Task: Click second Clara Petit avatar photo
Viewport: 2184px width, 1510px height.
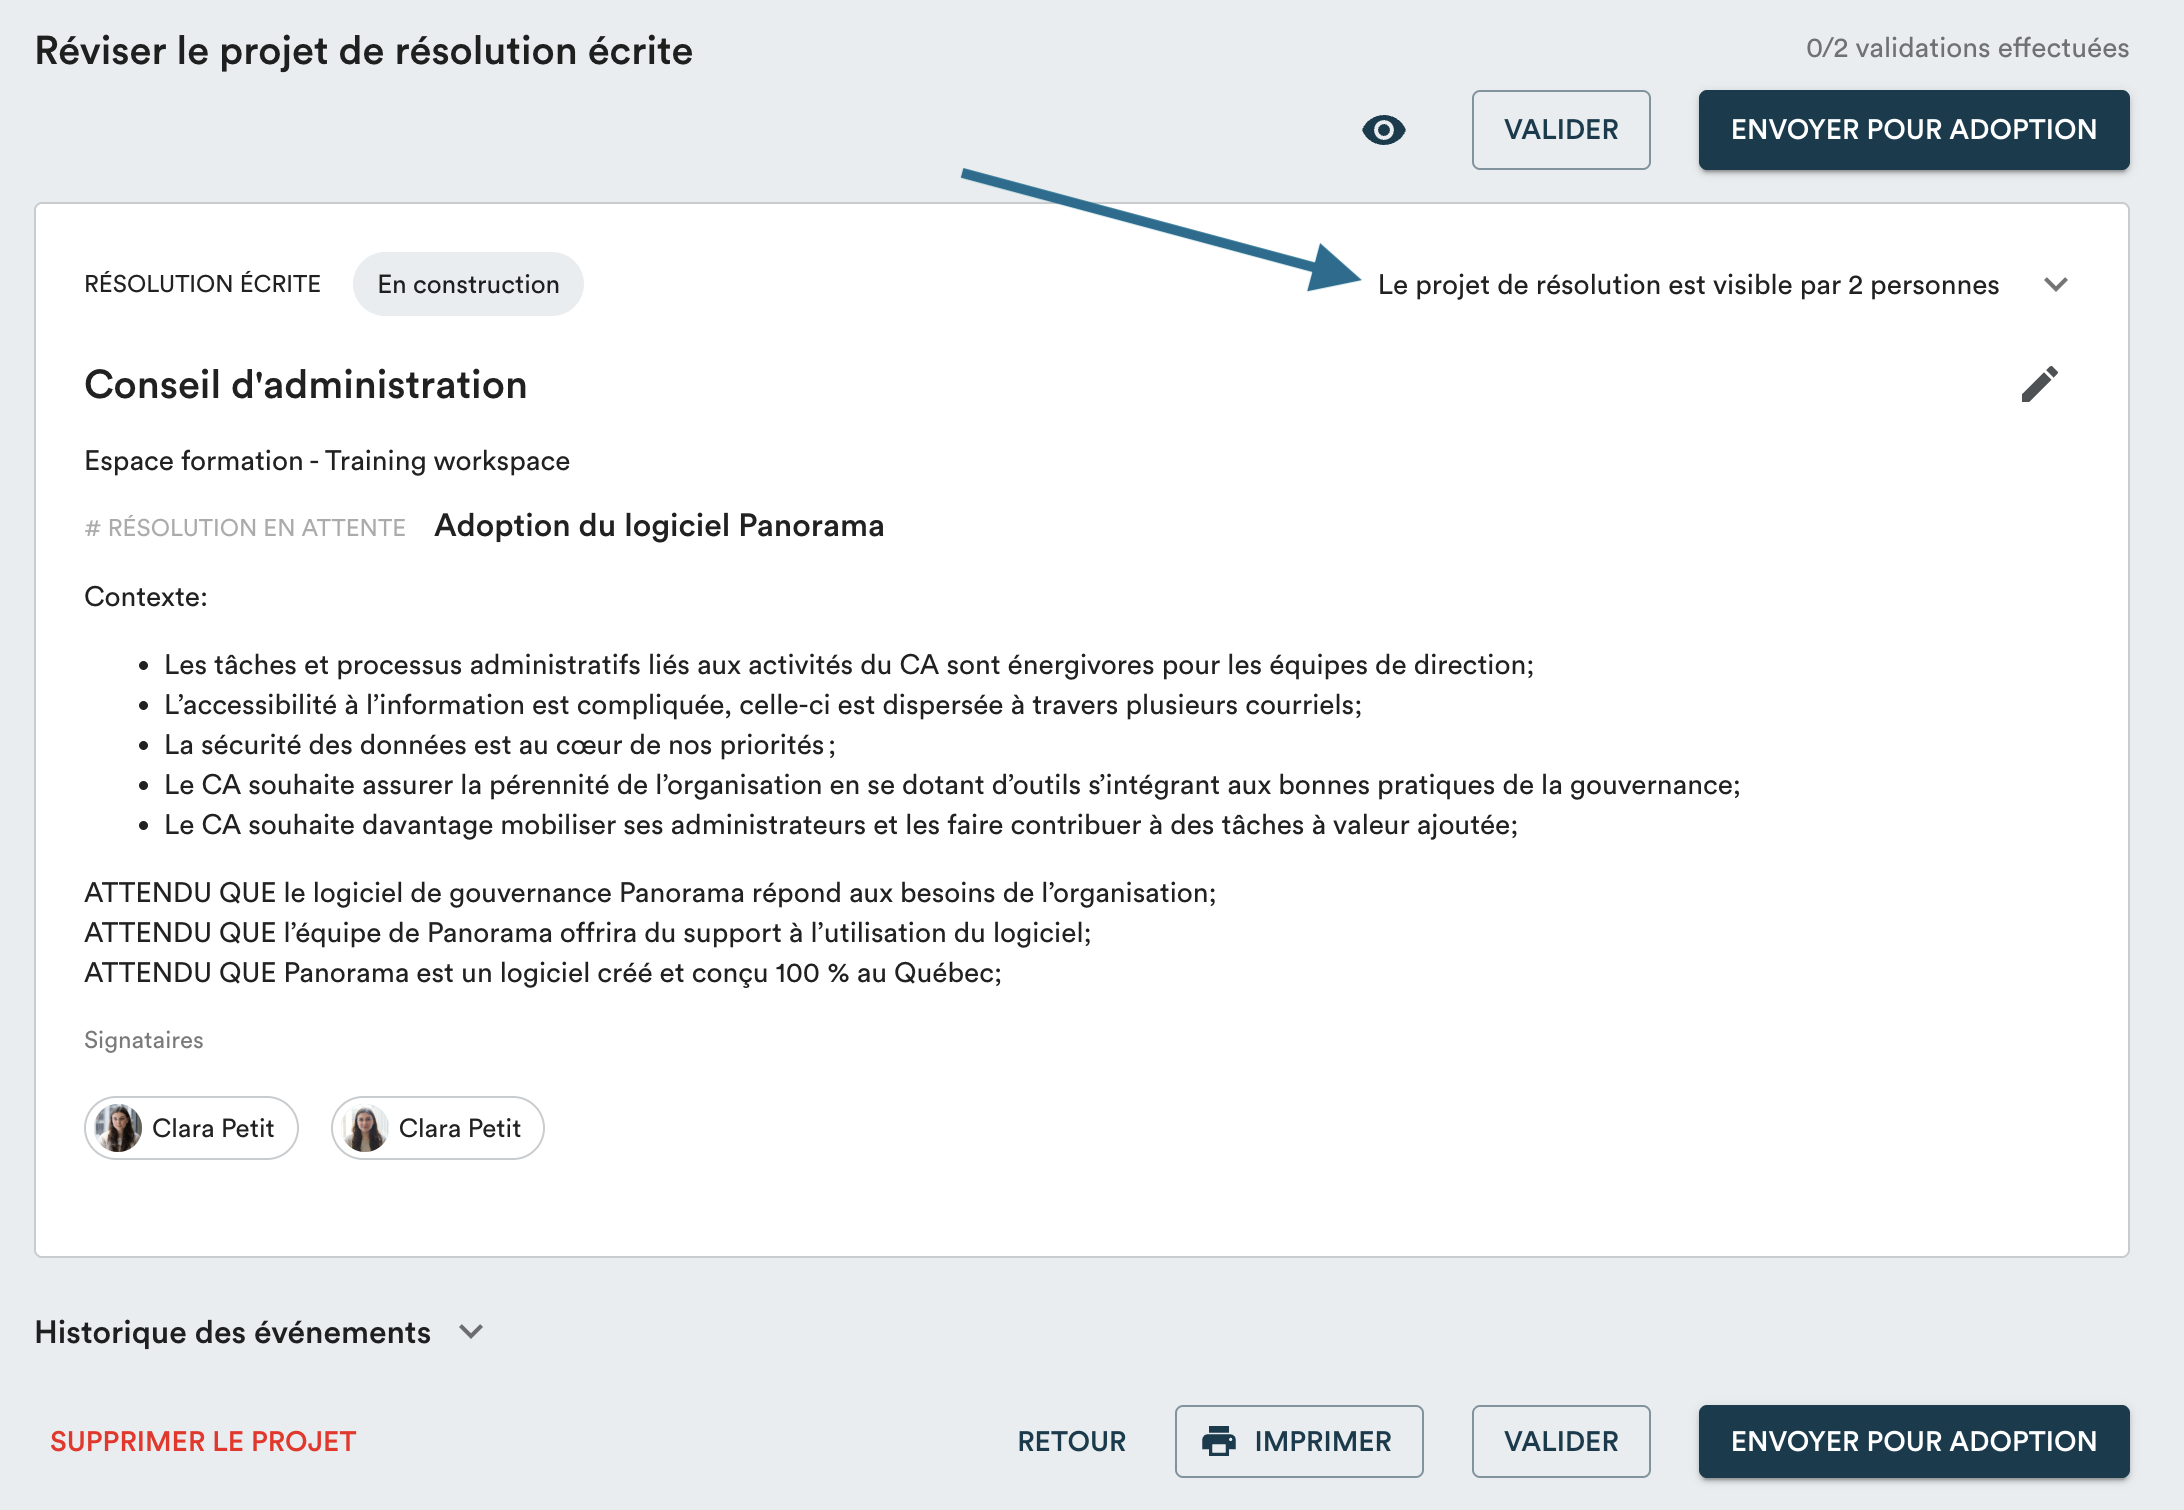Action: [x=365, y=1128]
